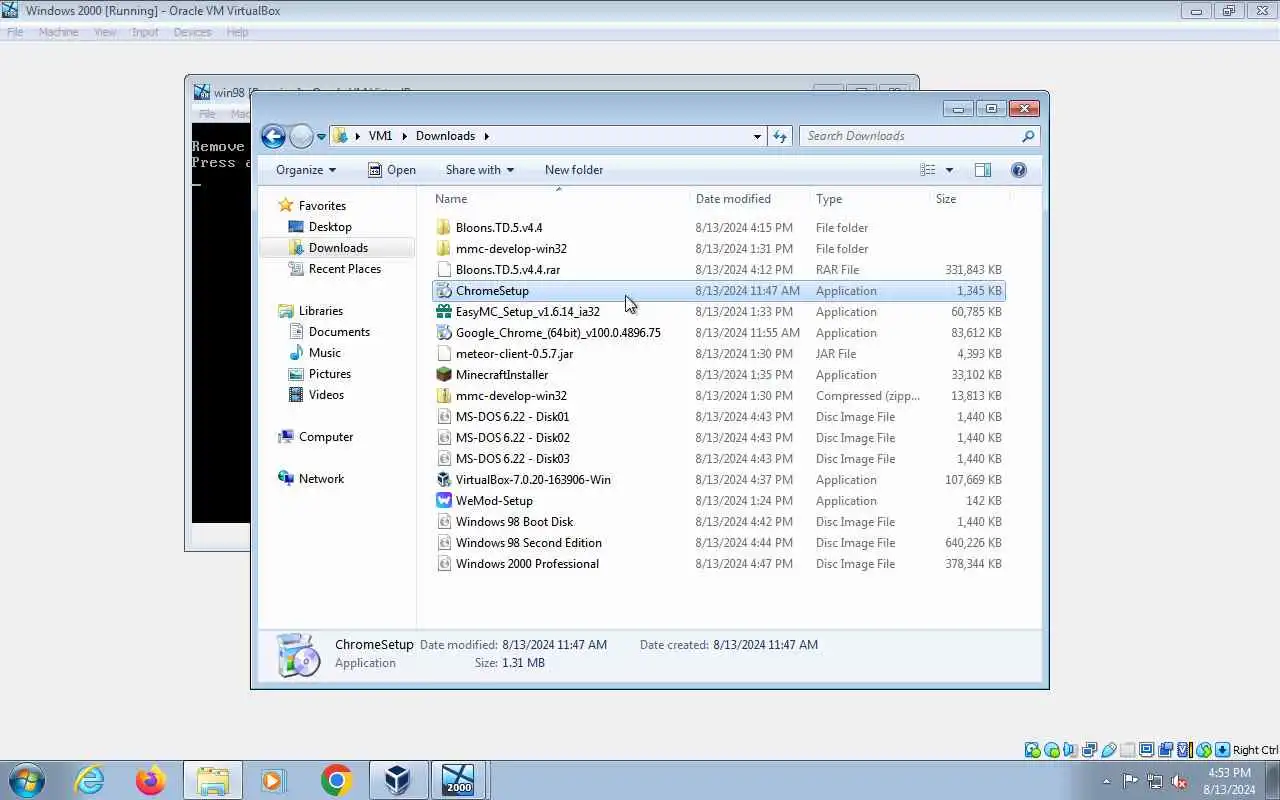Click the VirtualBox display status icon

coord(1147,750)
